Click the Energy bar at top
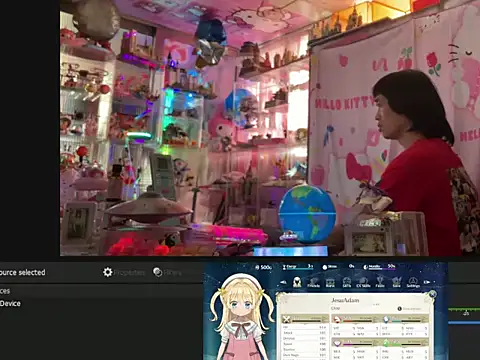 coord(298,267)
